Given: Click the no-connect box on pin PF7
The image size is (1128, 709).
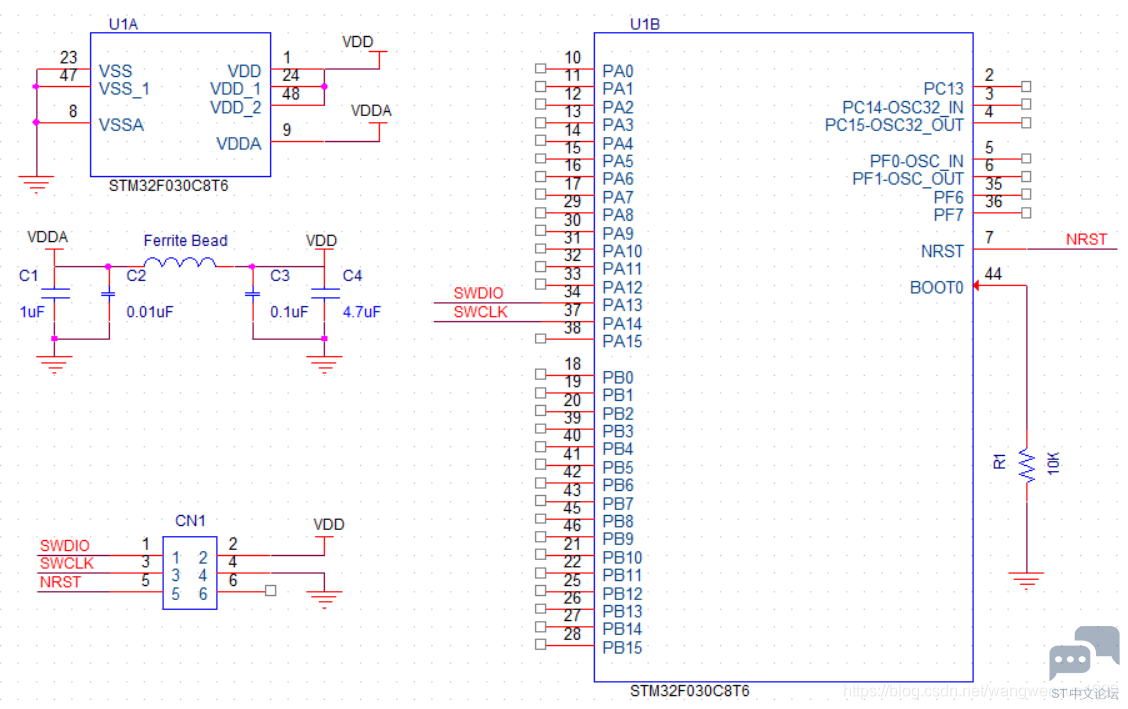Looking at the screenshot, I should (x=1027, y=213).
